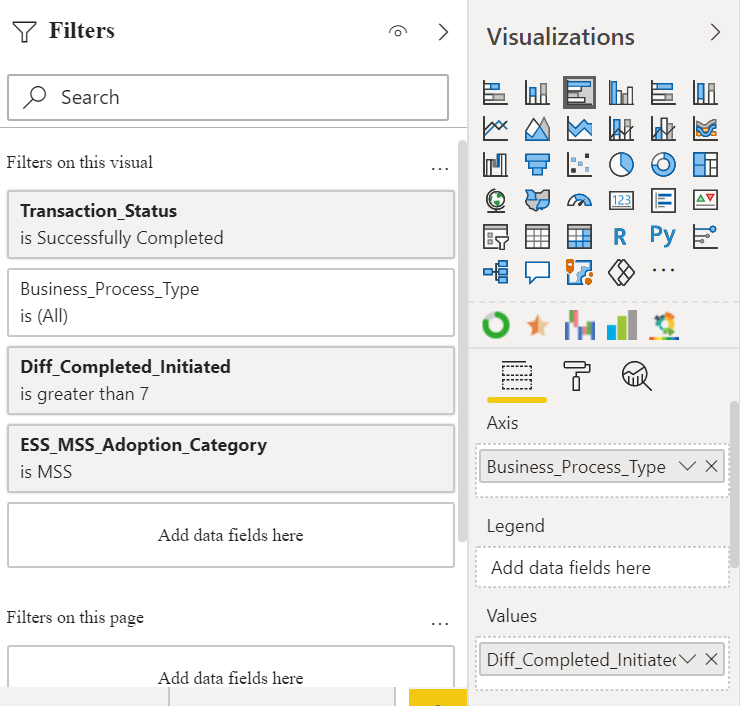Select the Multi-row card visual

tap(663, 201)
